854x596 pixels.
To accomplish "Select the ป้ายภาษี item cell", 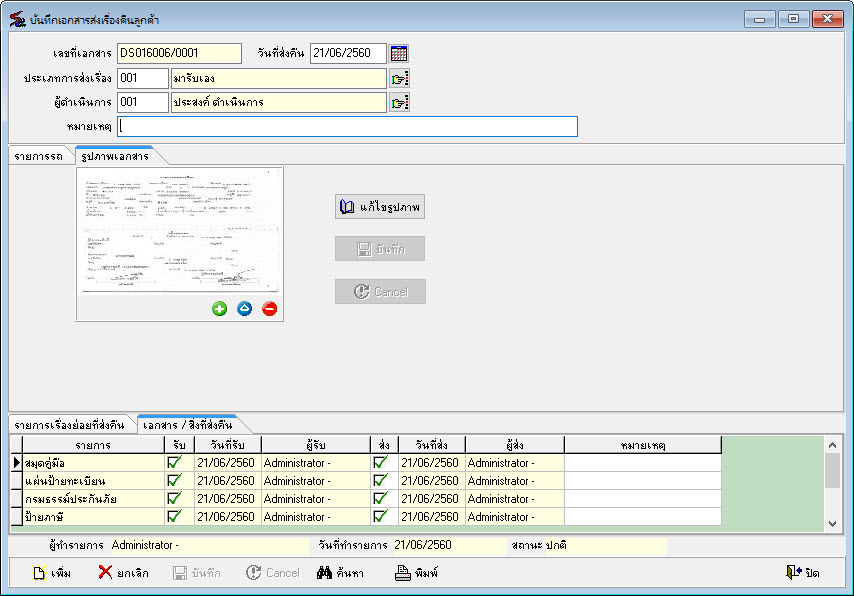I will (93, 517).
